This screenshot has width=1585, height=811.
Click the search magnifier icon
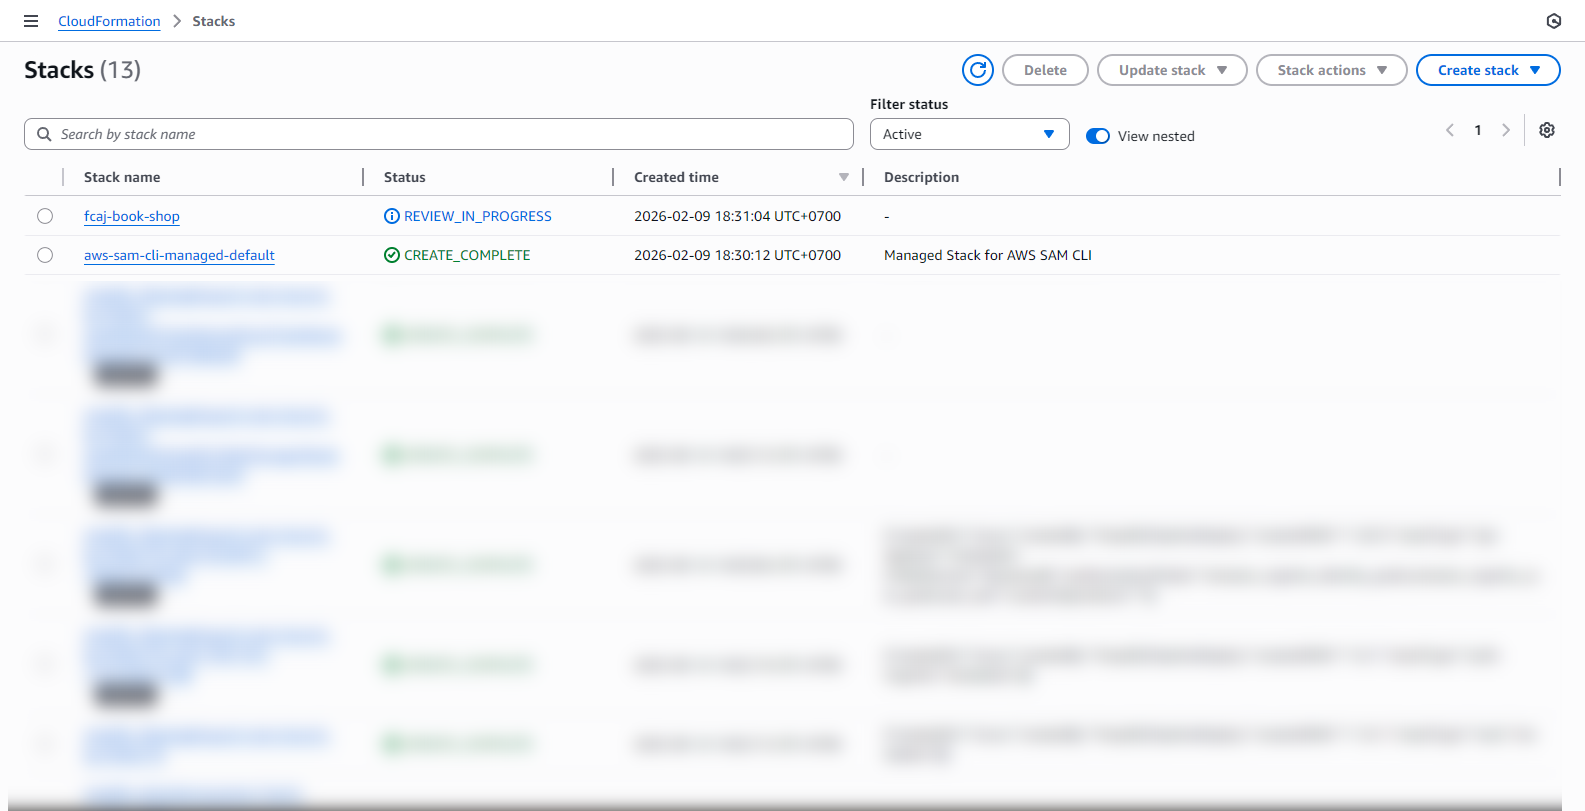pos(44,134)
